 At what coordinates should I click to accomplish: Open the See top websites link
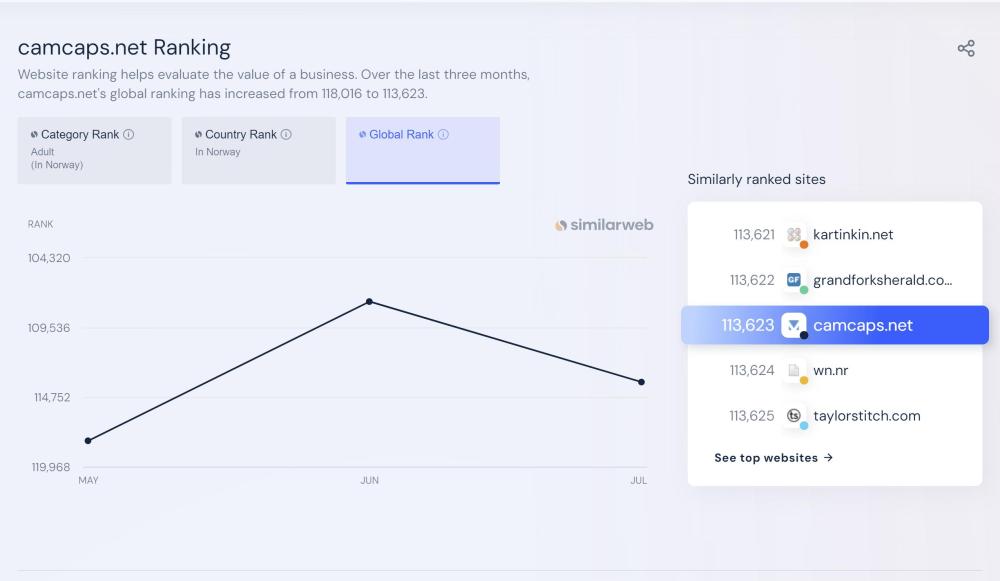773,458
